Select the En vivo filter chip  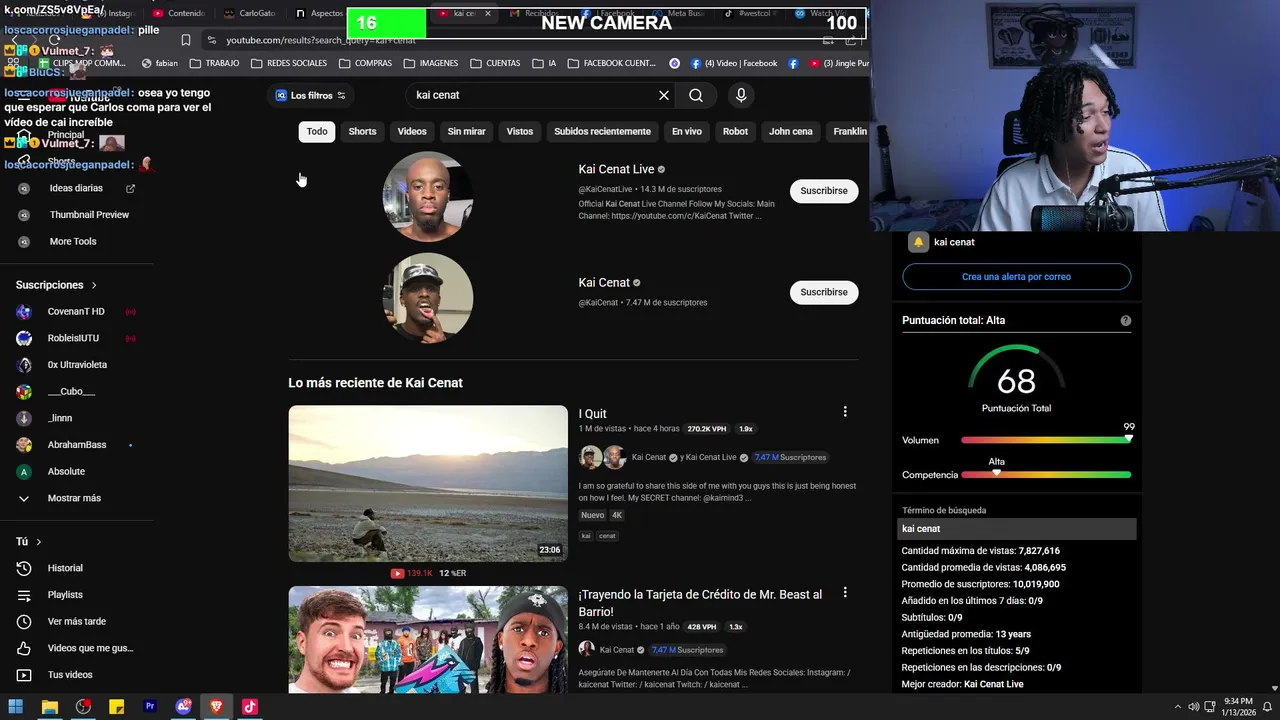pyautogui.click(x=686, y=132)
